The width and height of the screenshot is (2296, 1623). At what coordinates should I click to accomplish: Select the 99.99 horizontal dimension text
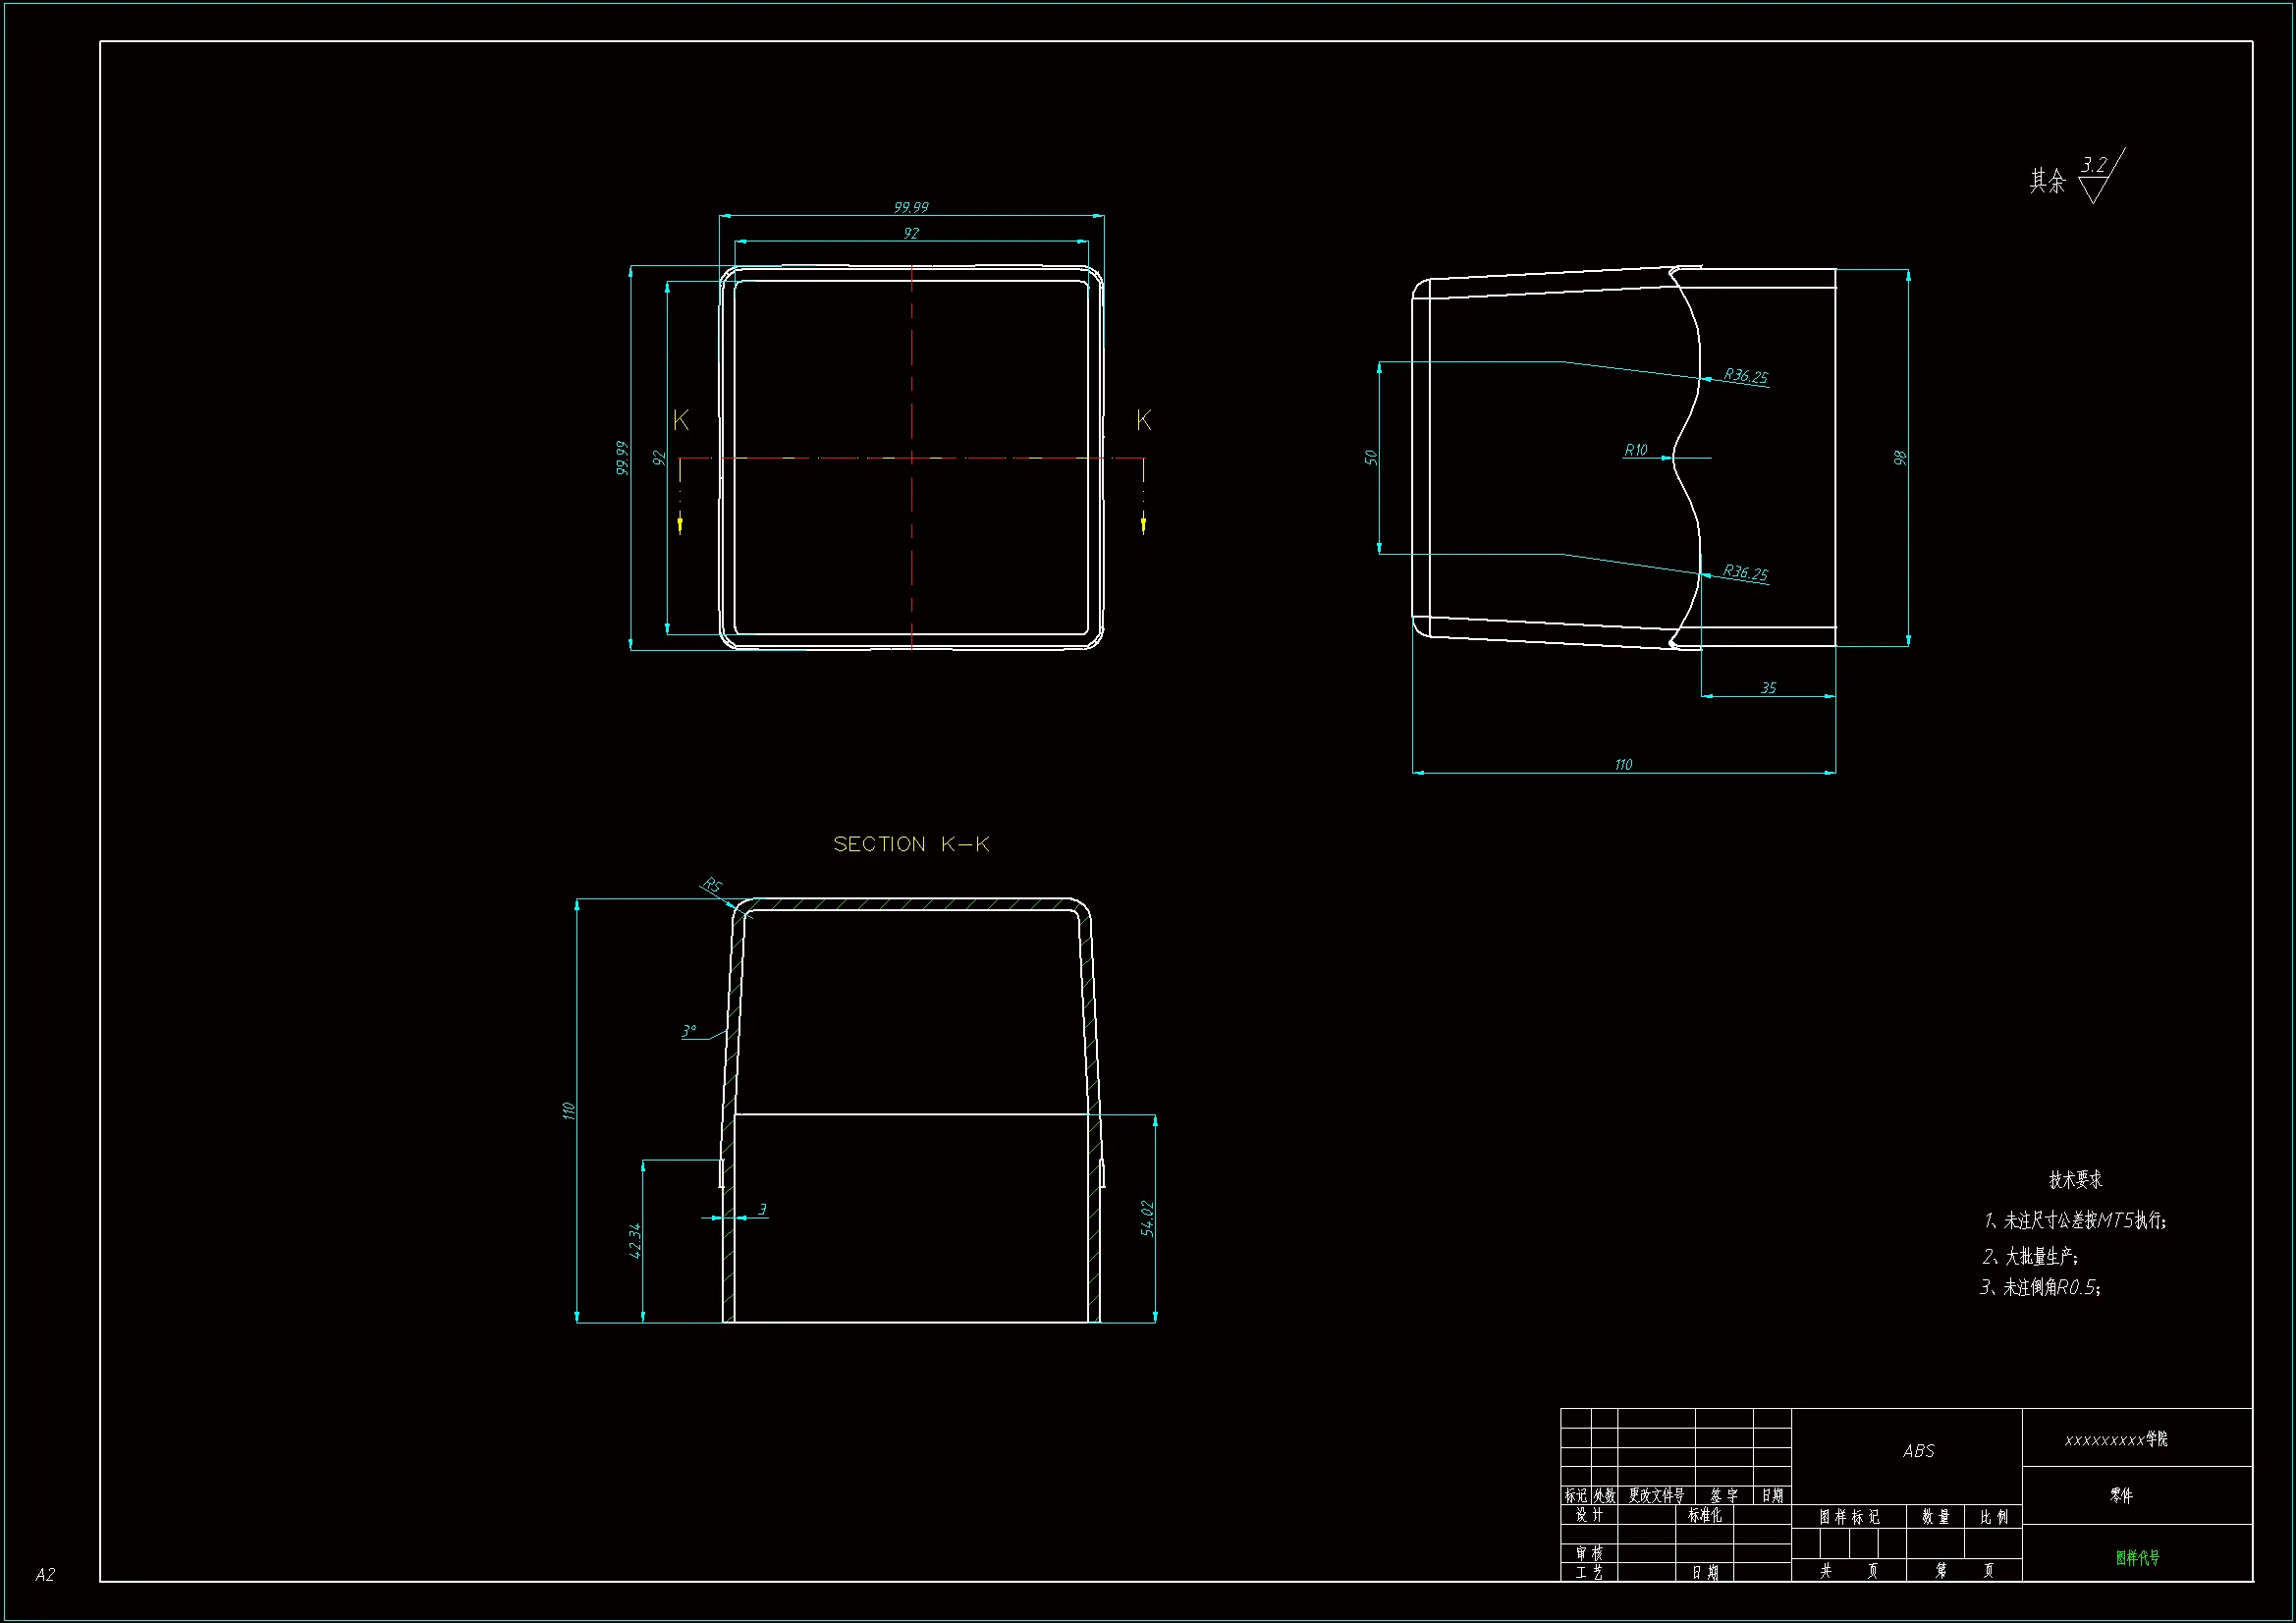[x=910, y=207]
